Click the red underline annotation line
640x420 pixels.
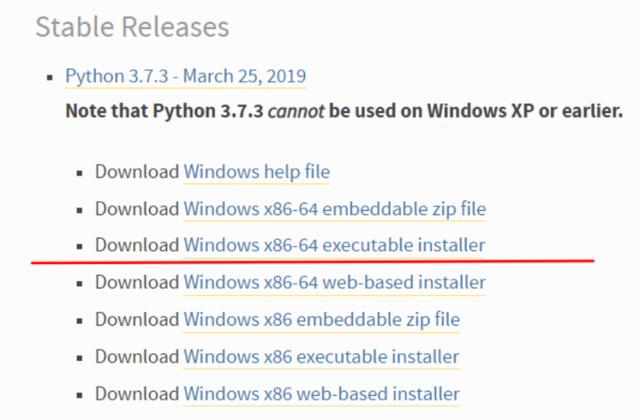pos(313,261)
